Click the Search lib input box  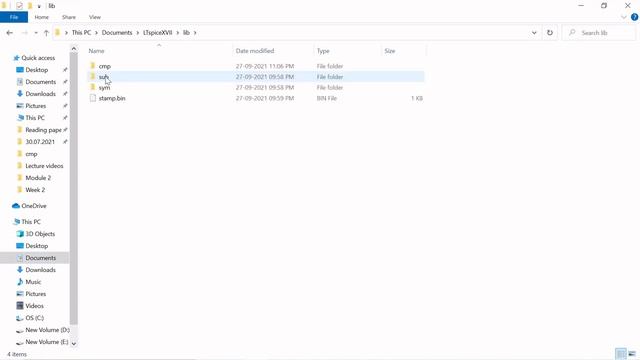click(599, 33)
